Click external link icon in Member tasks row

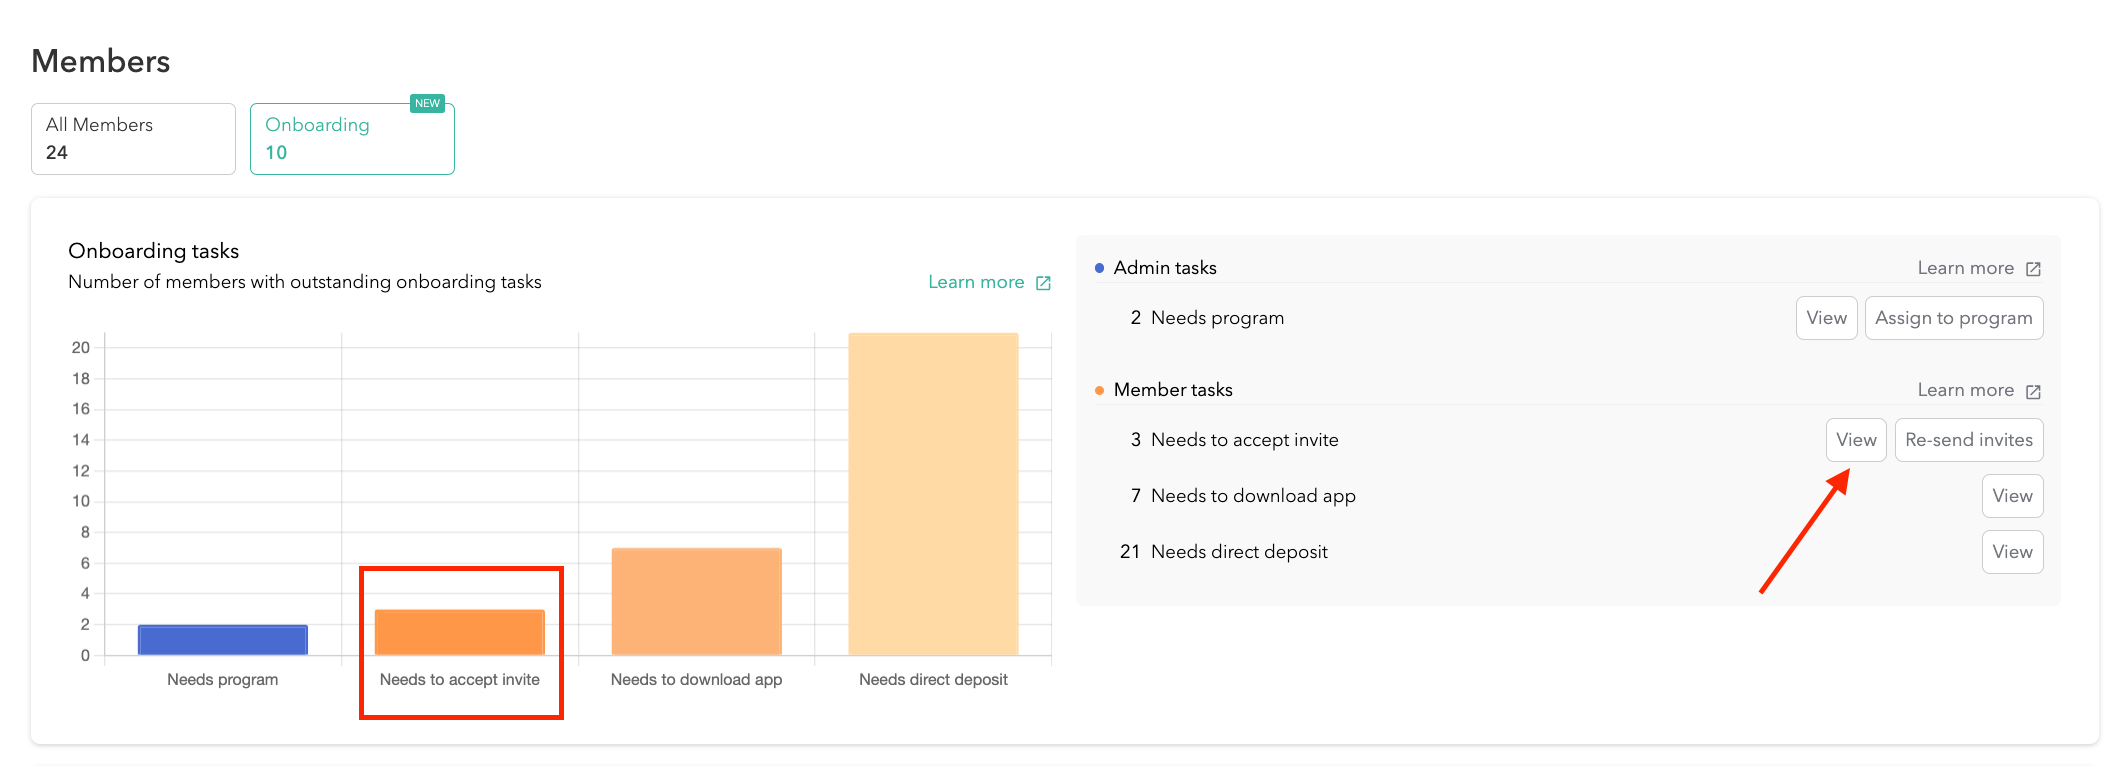pos(2033,391)
